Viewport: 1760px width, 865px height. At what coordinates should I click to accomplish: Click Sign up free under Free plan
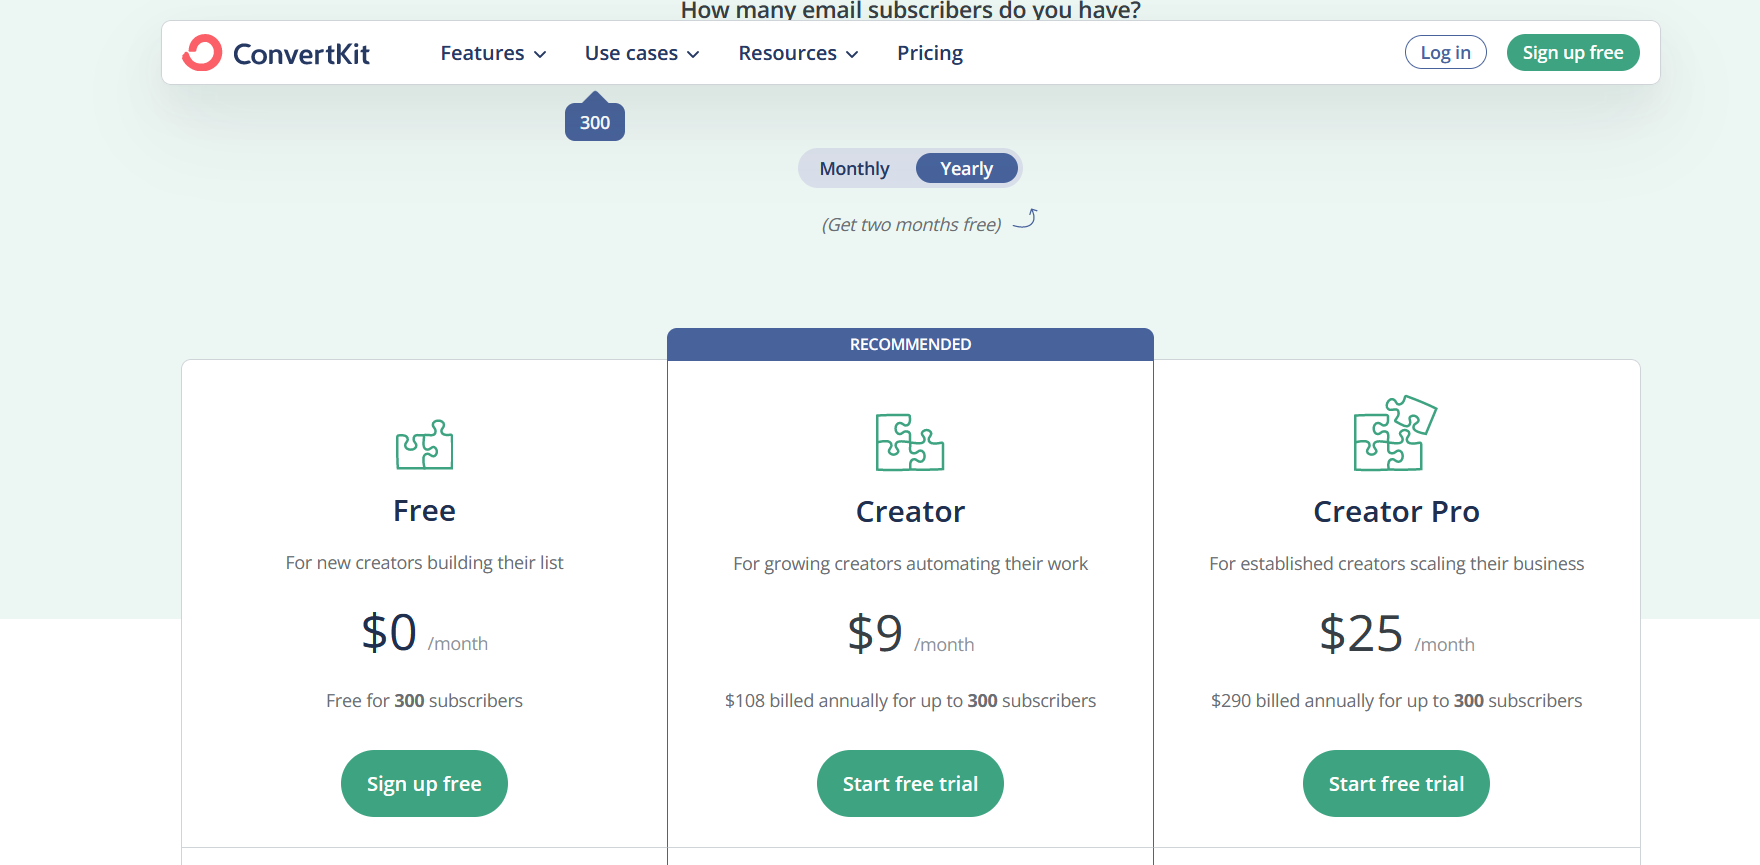pos(424,783)
